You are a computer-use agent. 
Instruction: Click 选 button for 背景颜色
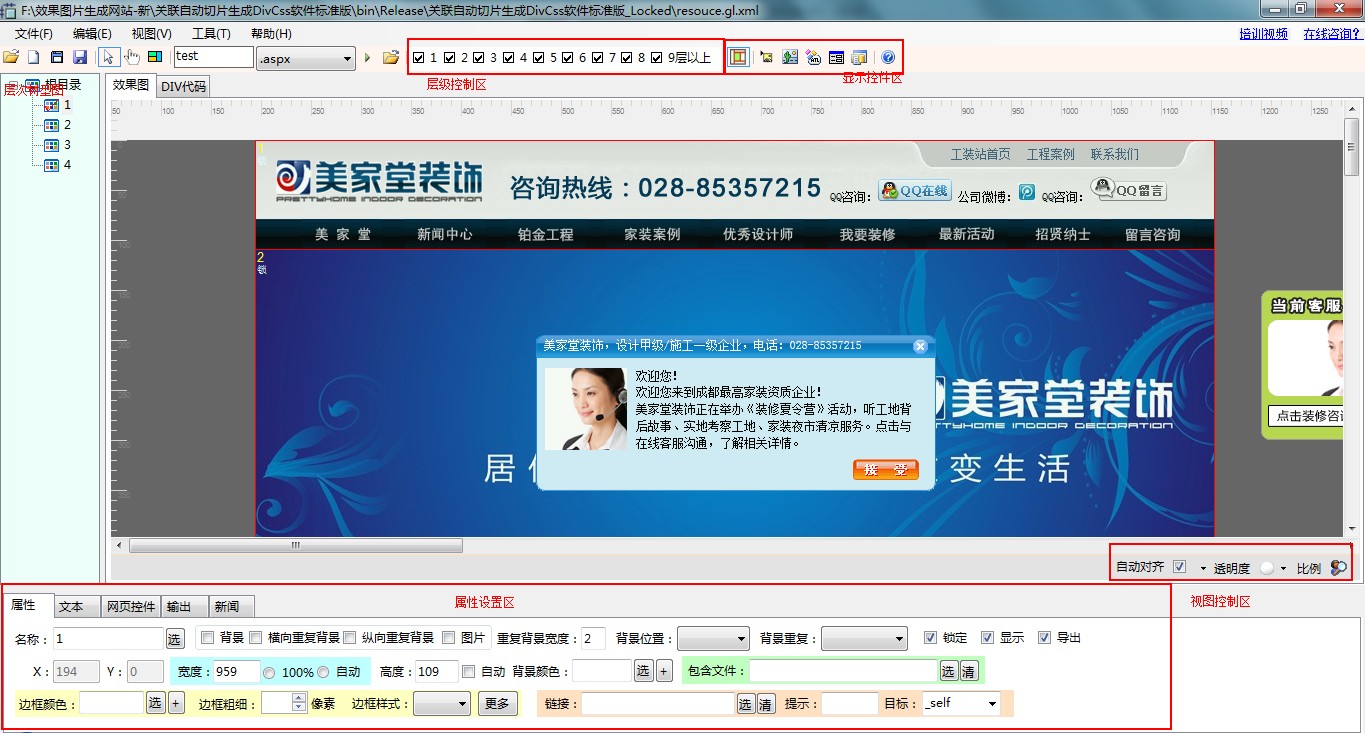(644, 672)
